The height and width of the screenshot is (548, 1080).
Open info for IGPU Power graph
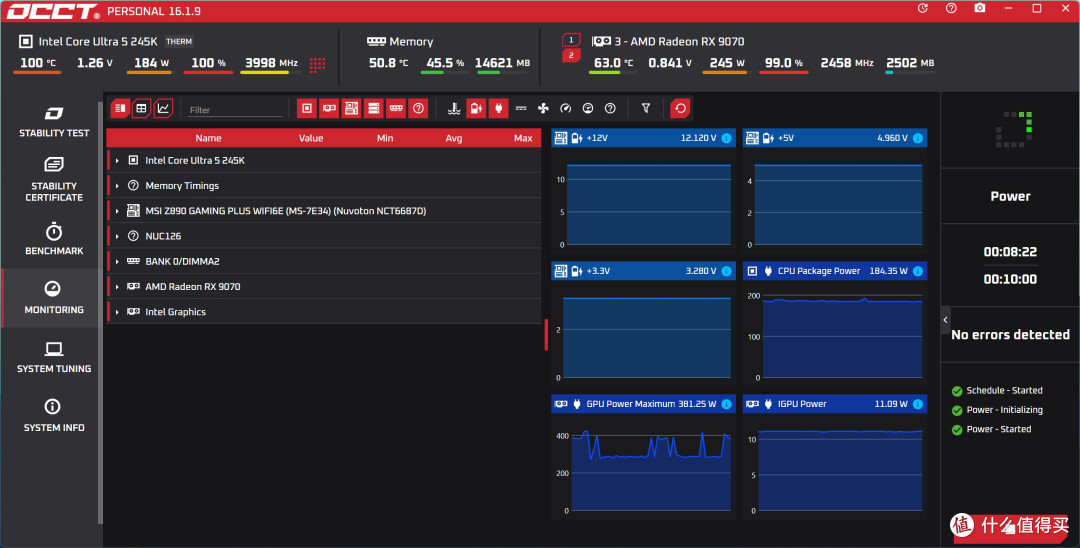pos(917,404)
